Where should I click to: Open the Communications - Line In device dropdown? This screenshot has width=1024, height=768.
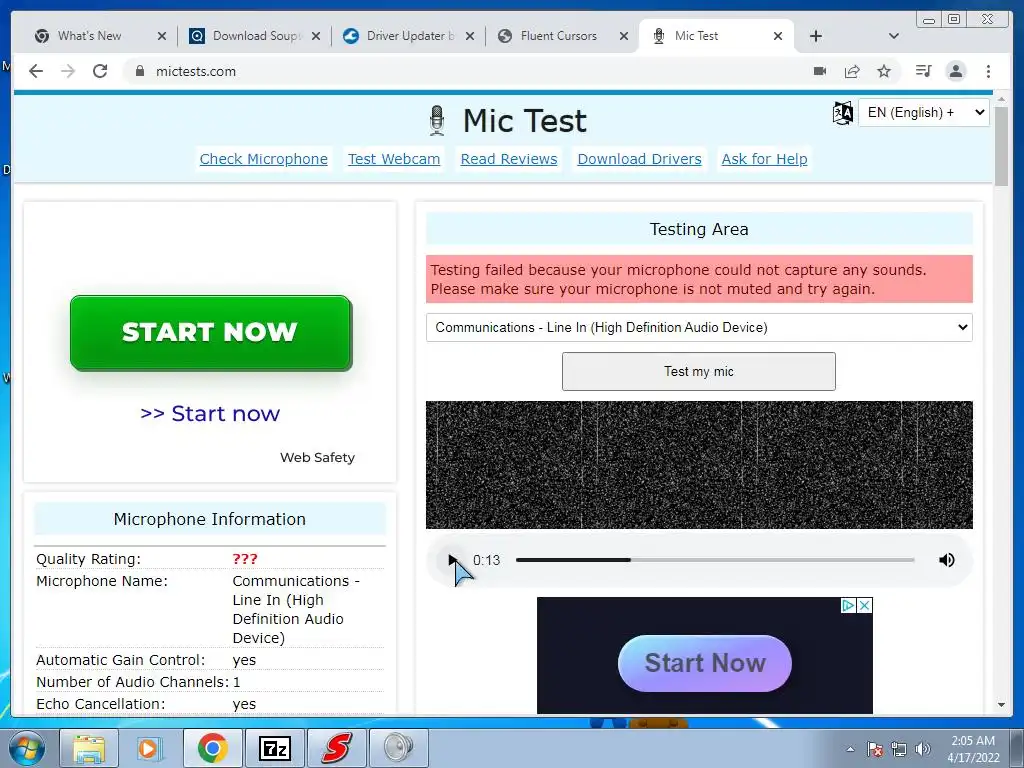[699, 327]
